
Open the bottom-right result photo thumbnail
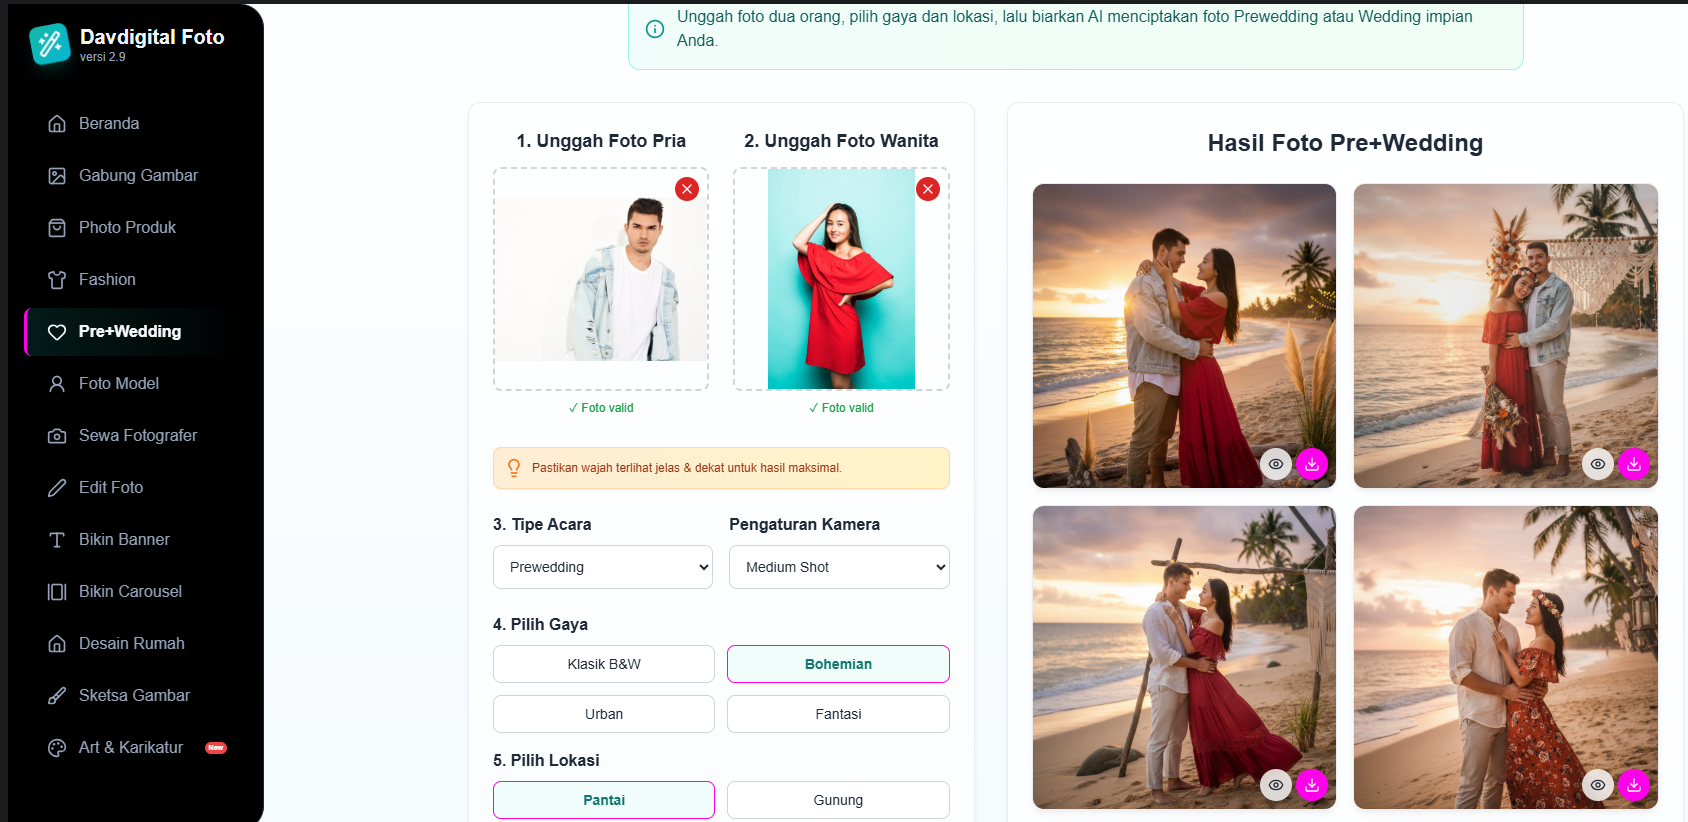[x=1504, y=640]
